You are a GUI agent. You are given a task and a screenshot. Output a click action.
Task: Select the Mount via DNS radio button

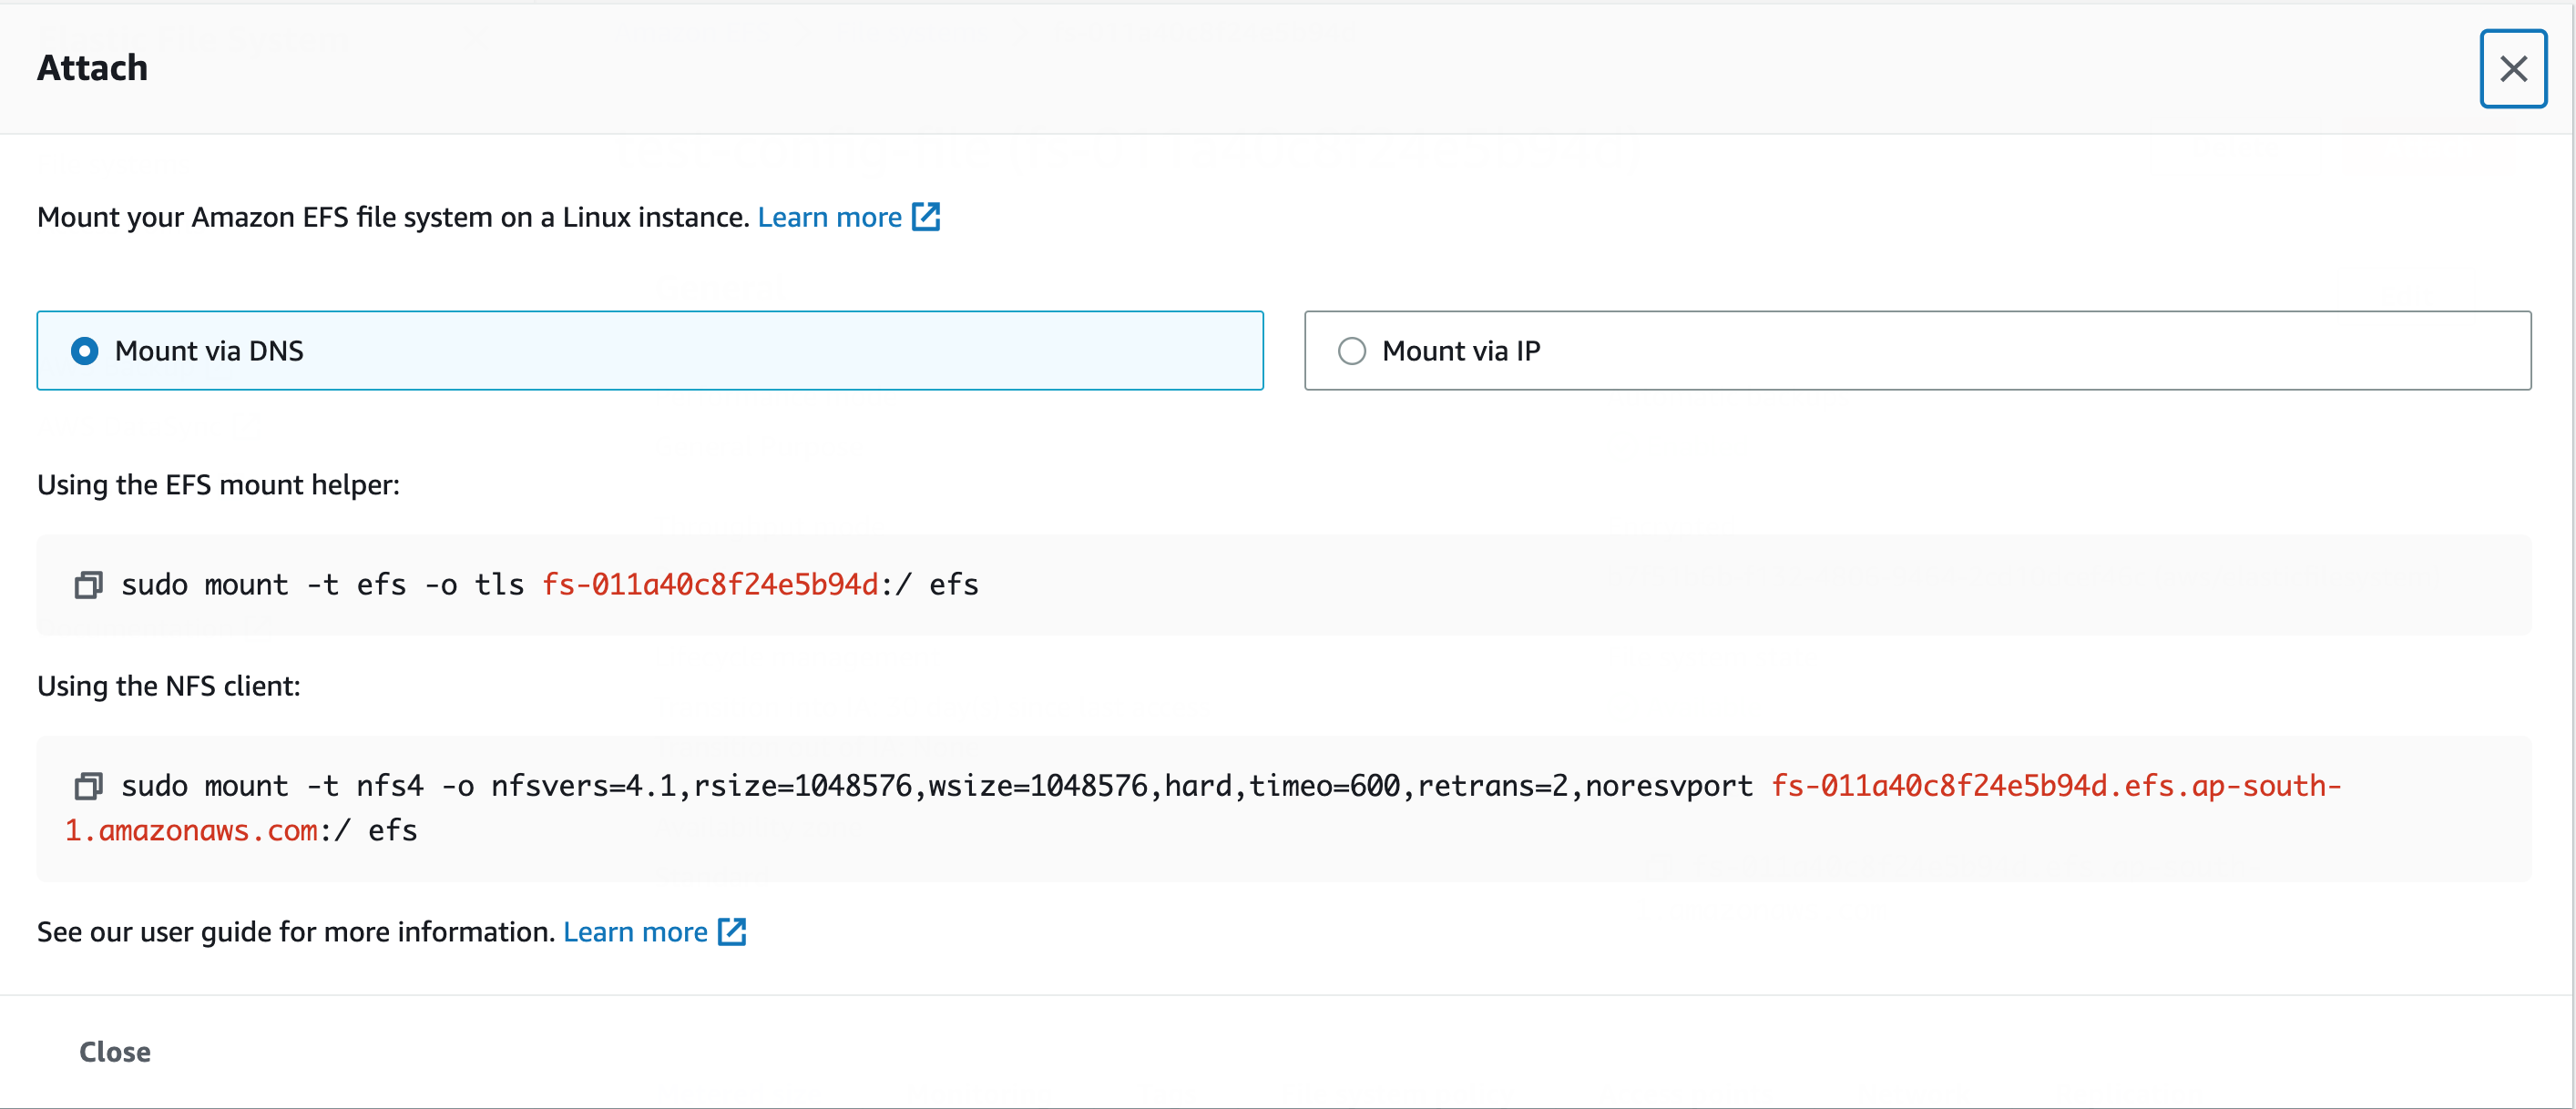pos(85,351)
